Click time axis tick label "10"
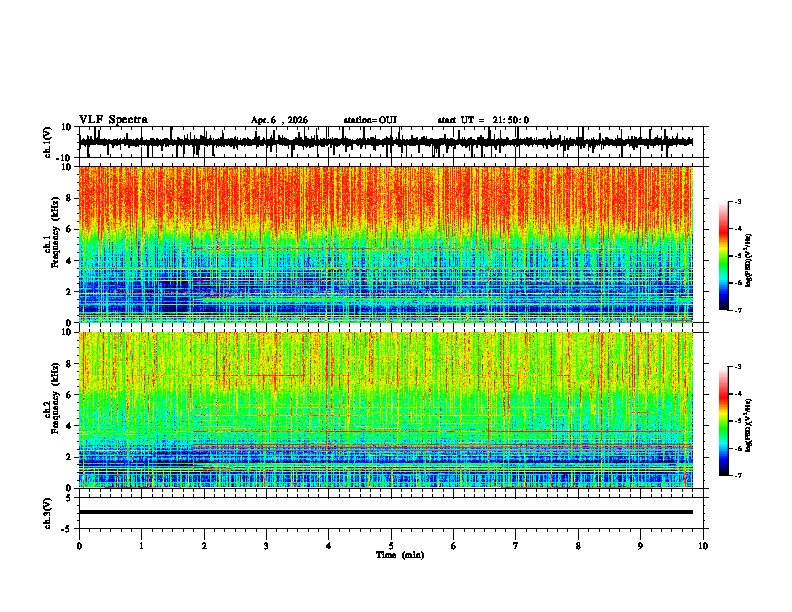 pyautogui.click(x=703, y=546)
